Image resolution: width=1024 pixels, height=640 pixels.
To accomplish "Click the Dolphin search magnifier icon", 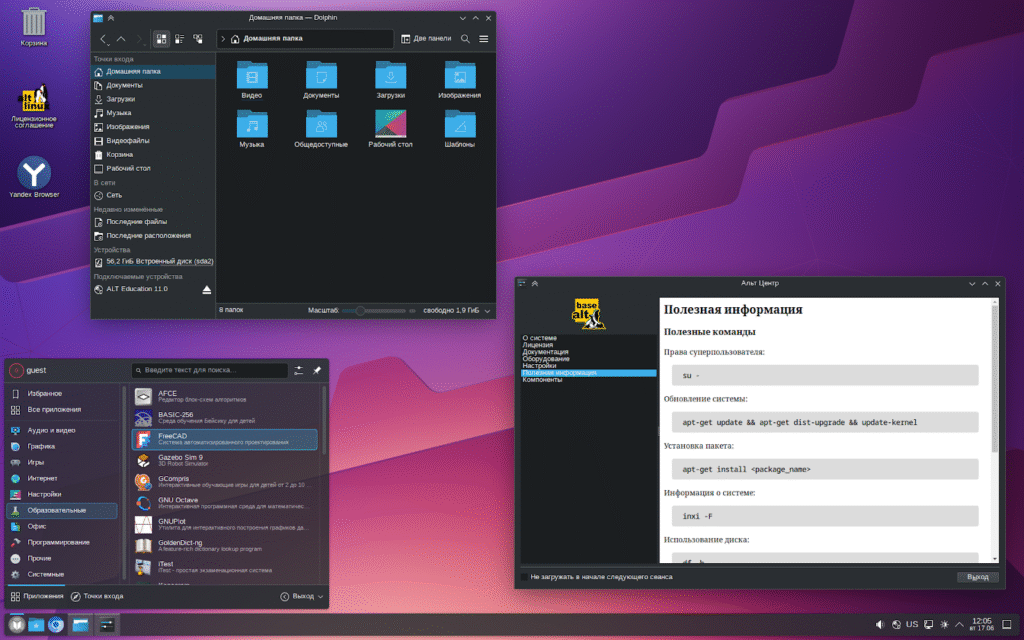I will 465,39.
